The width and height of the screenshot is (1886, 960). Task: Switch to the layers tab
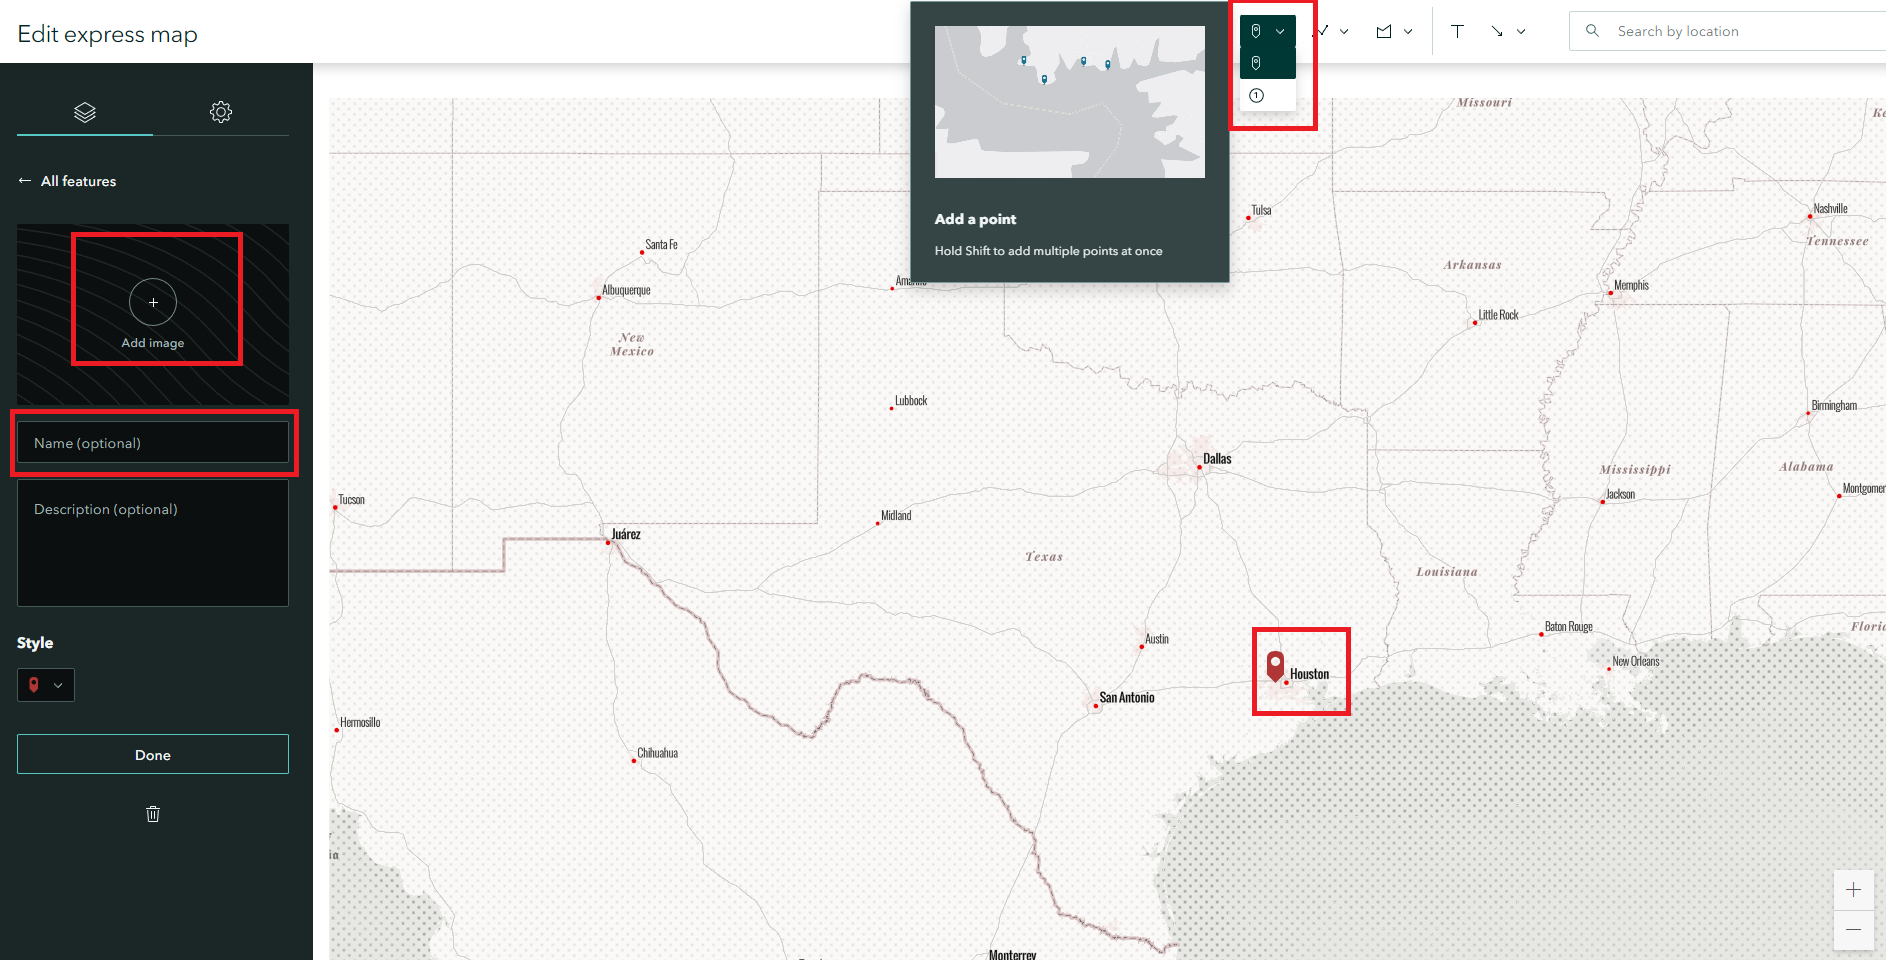pos(85,112)
